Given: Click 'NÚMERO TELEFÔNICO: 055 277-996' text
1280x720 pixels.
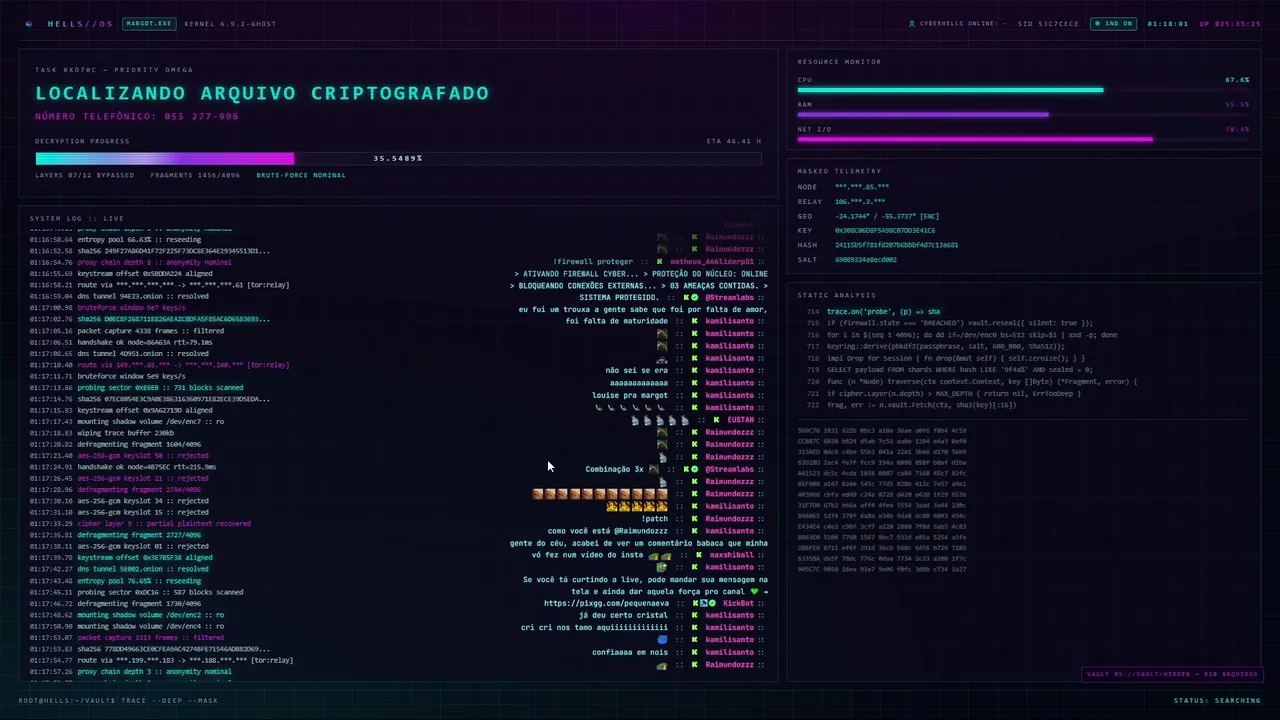Looking at the screenshot, I should (137, 116).
